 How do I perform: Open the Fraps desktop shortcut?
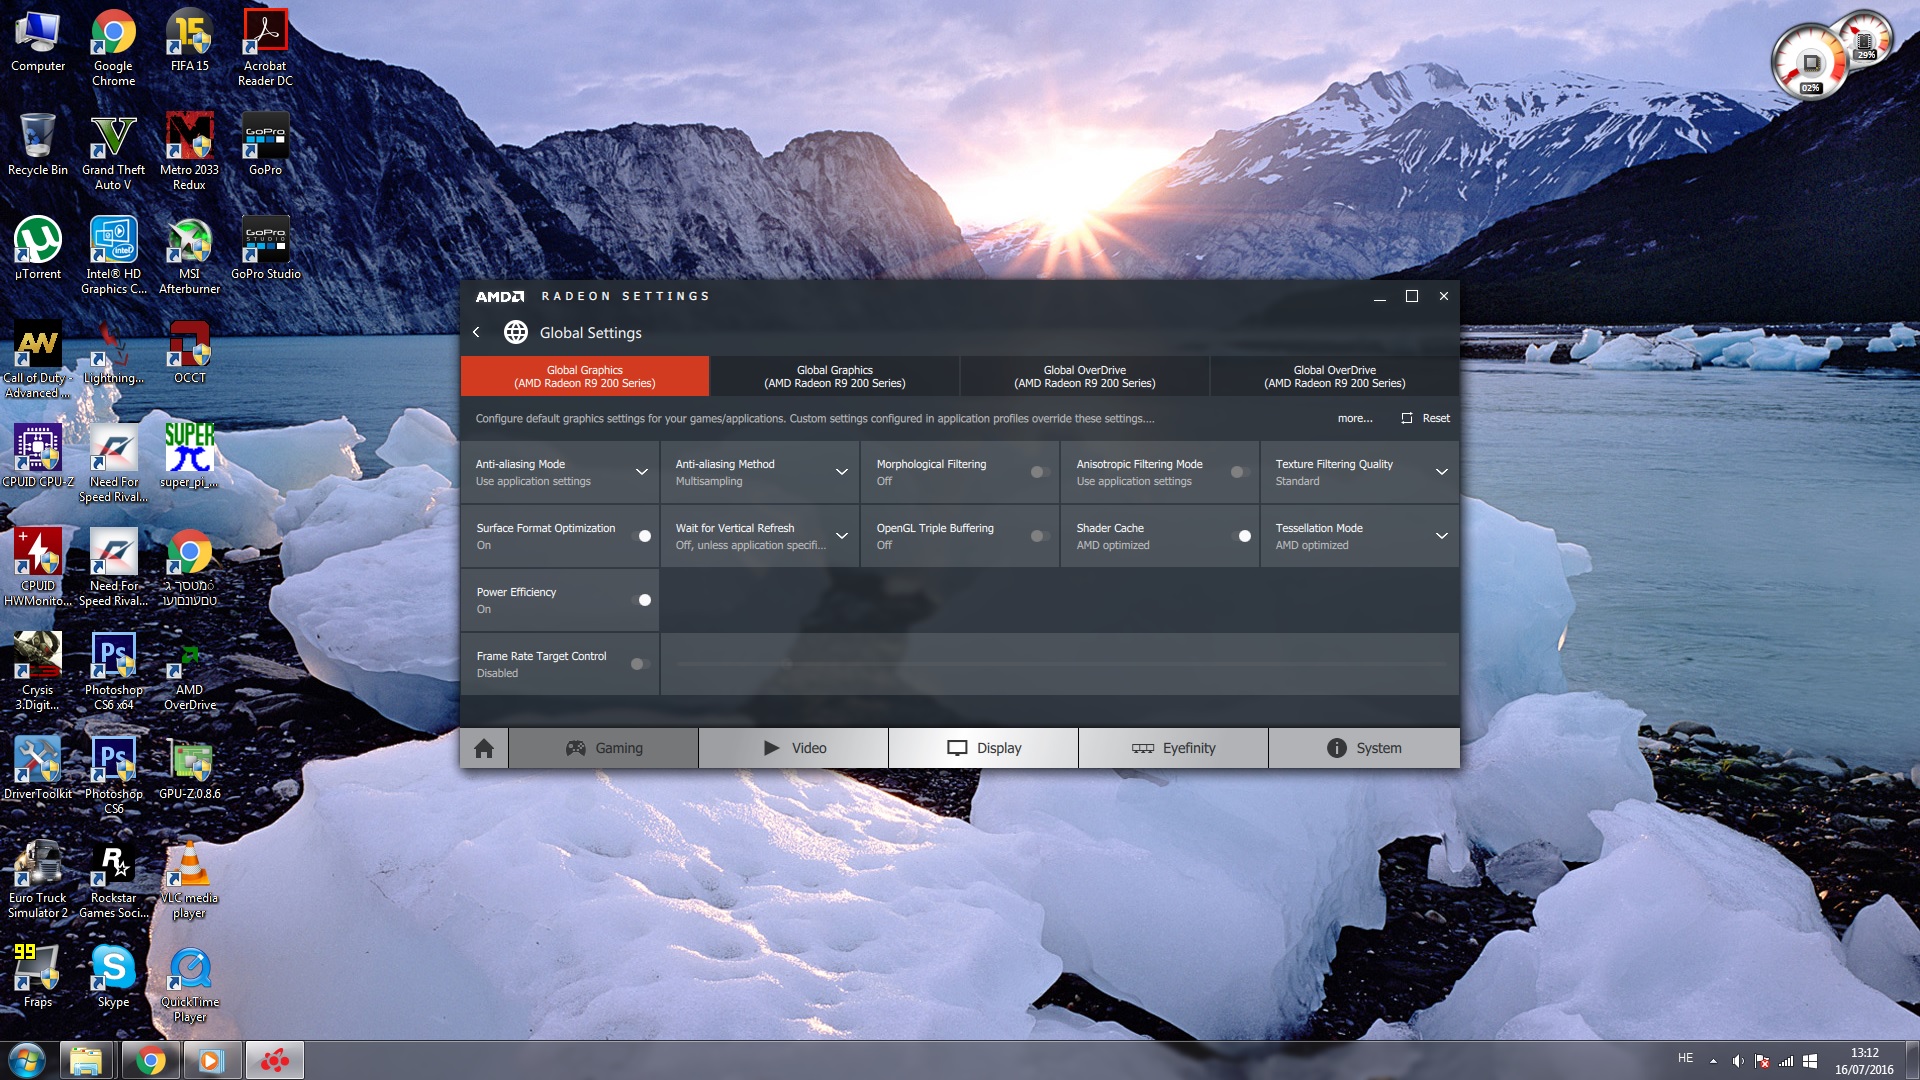(x=38, y=976)
